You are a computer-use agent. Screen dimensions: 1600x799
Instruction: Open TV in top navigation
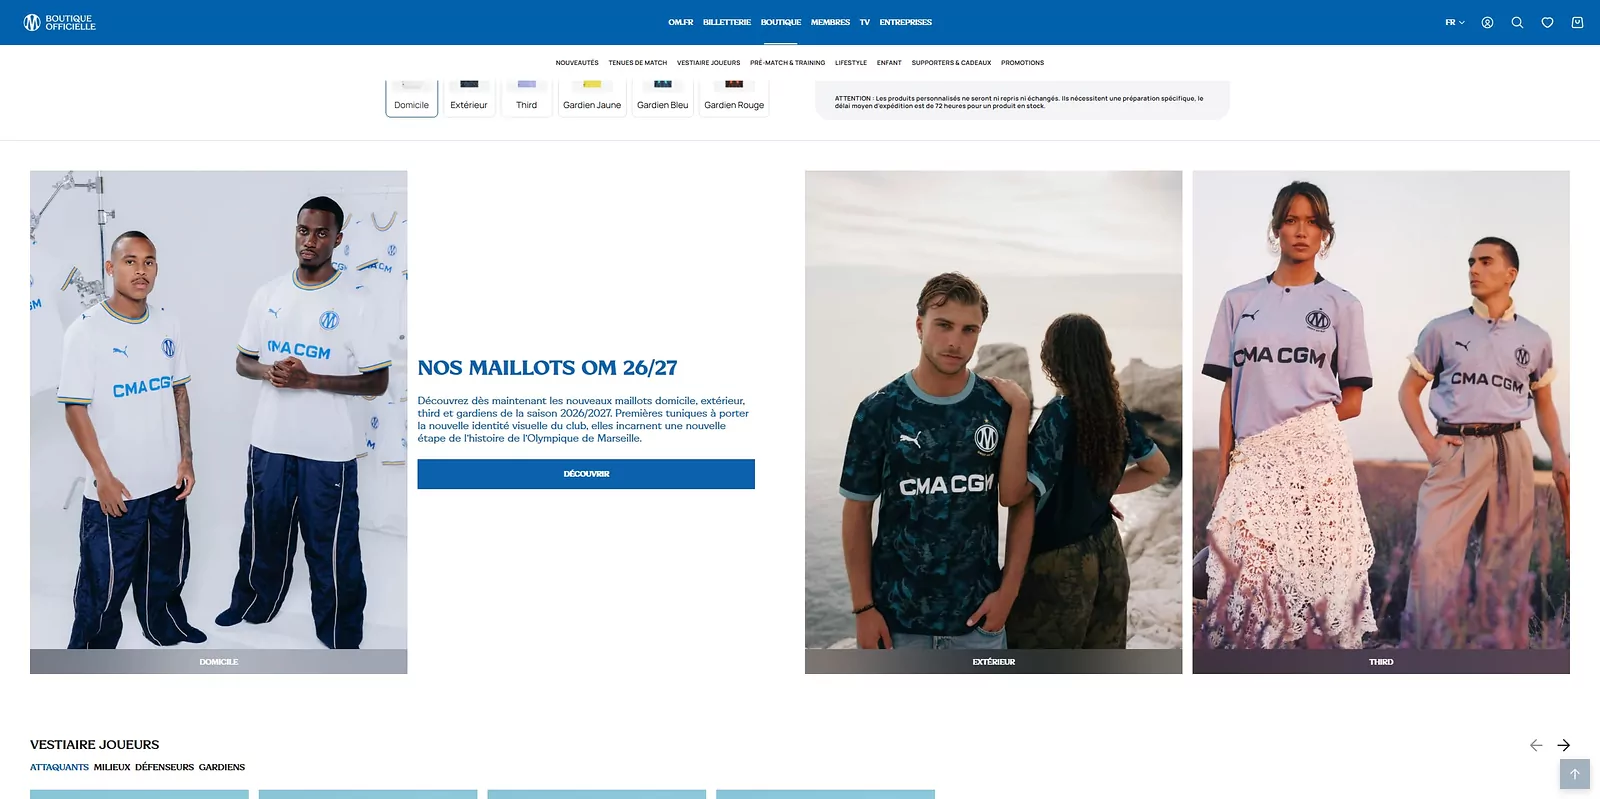[x=865, y=22]
